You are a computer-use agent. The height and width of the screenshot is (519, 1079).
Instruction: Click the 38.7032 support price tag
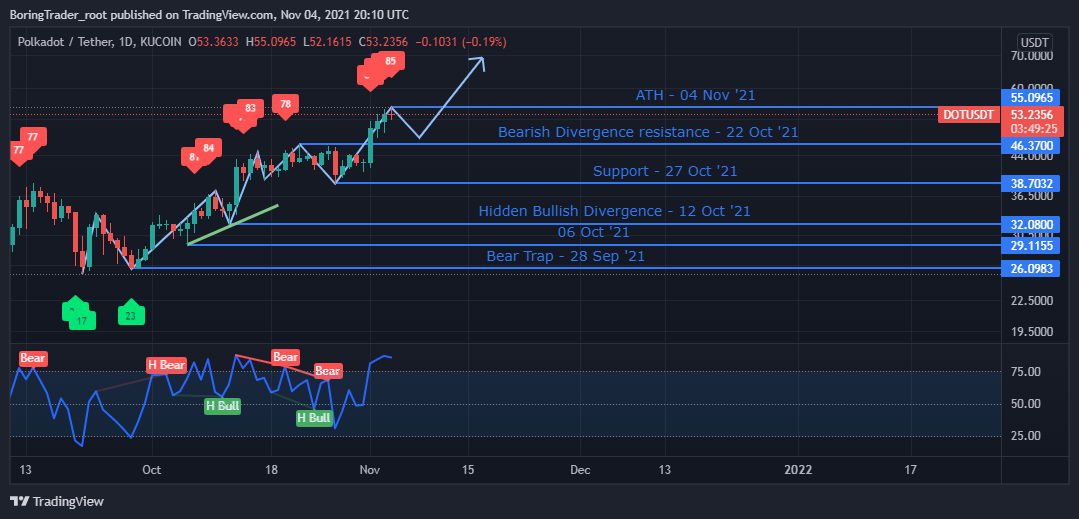pyautogui.click(x=1031, y=184)
